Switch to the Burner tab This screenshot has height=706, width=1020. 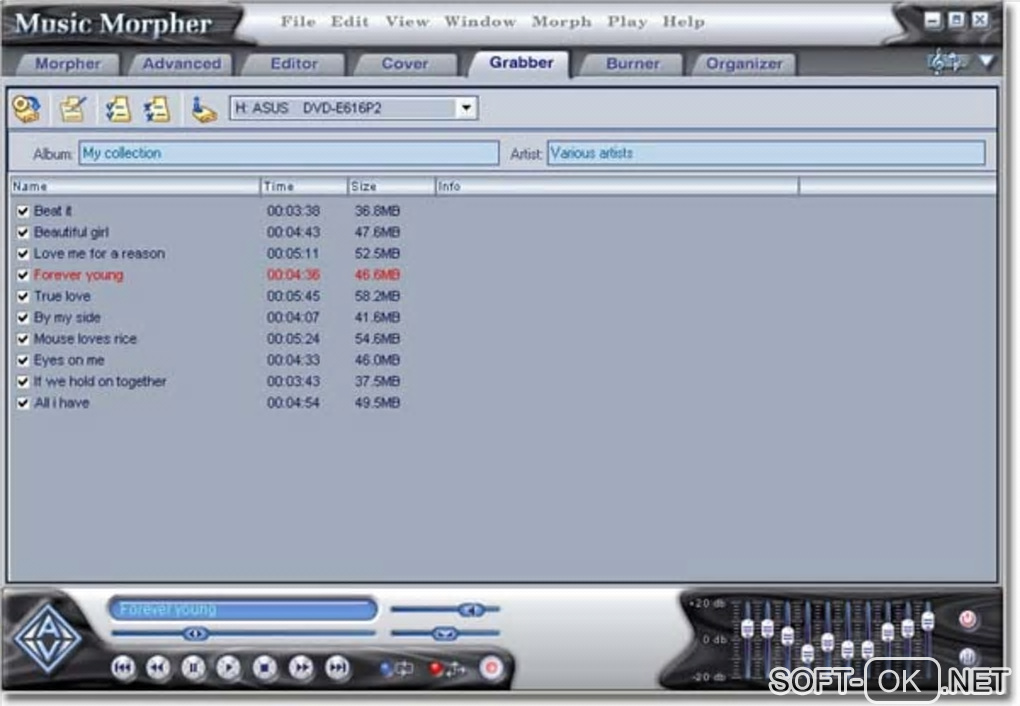pos(632,64)
